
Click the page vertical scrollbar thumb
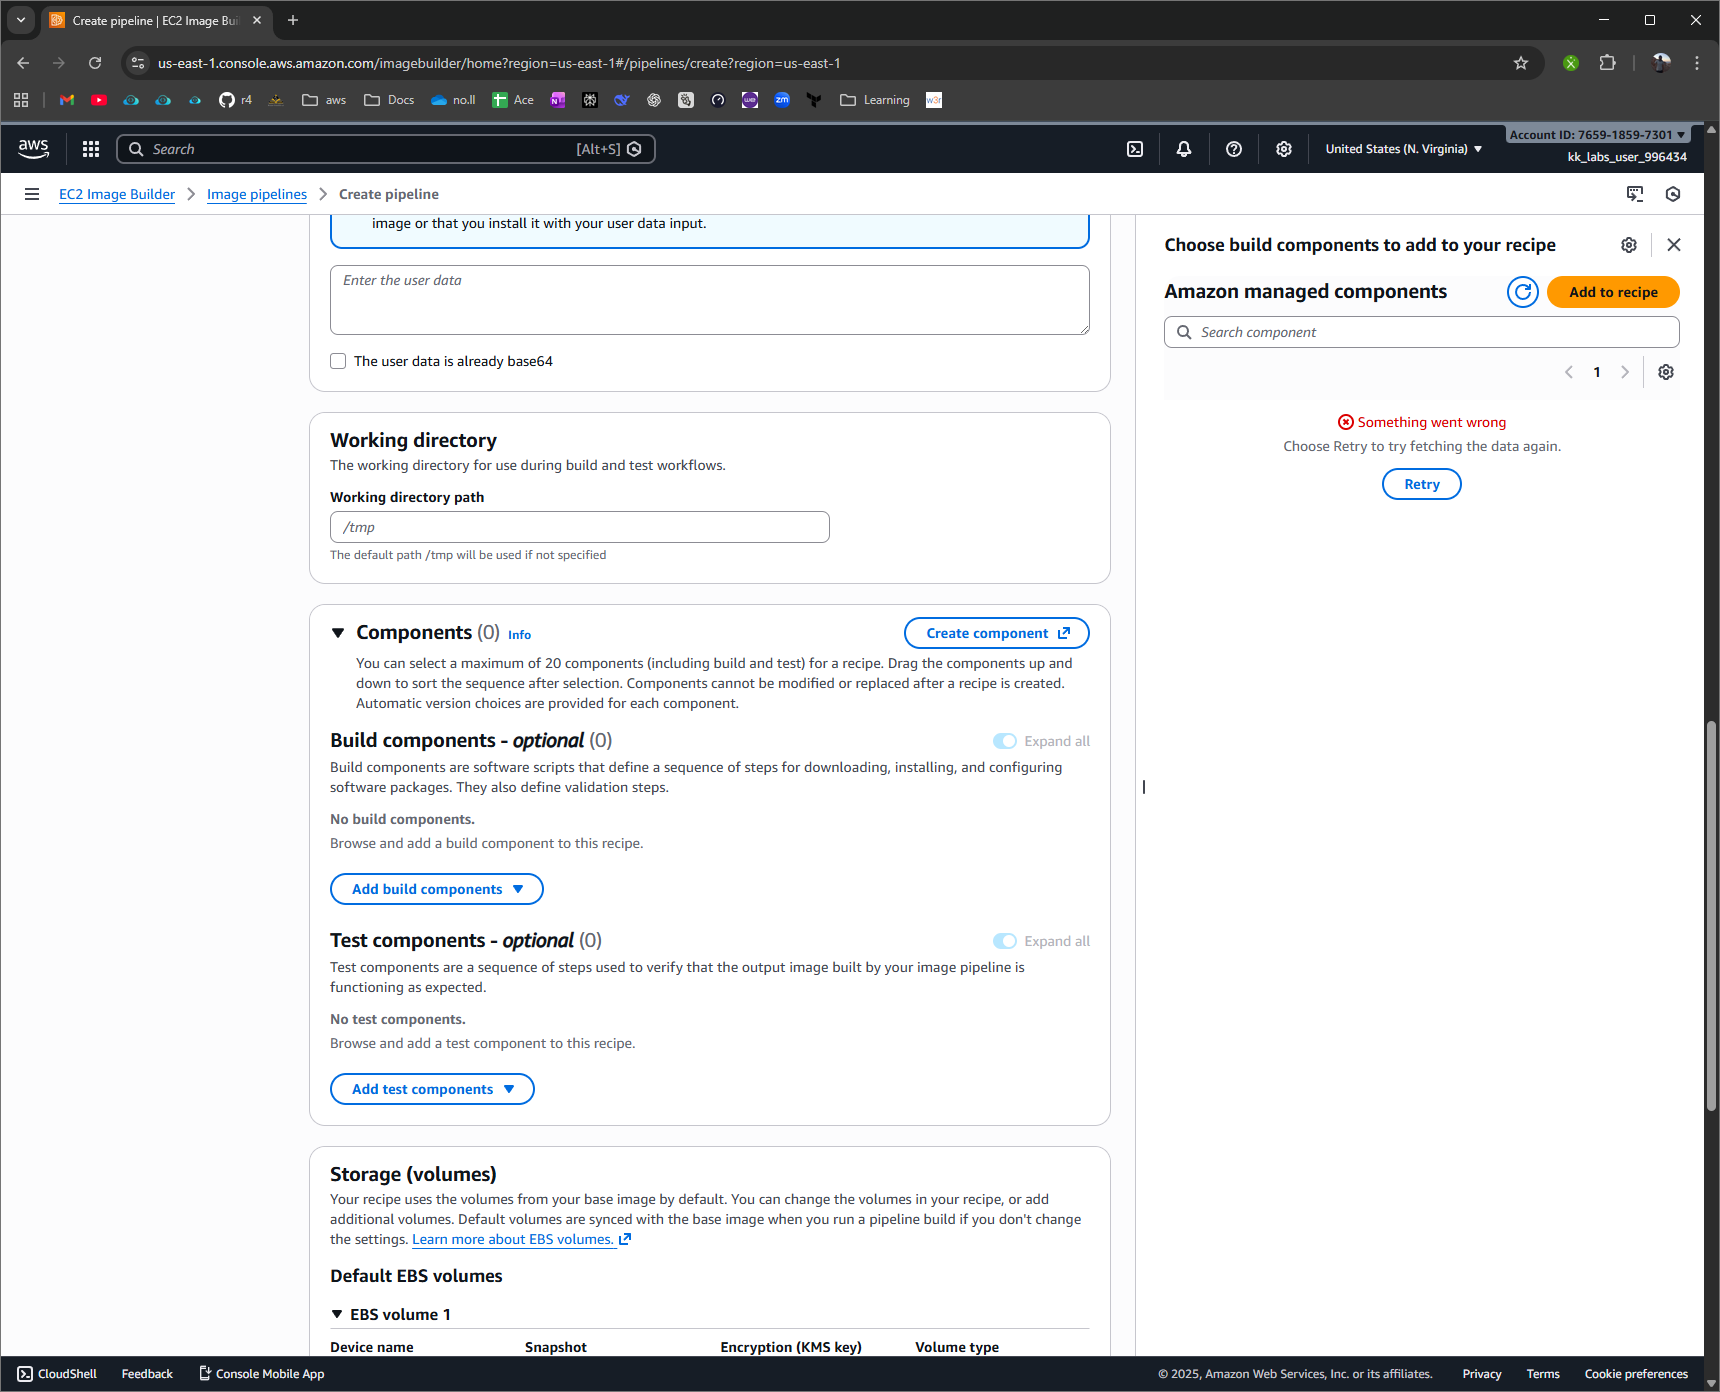point(1711,915)
